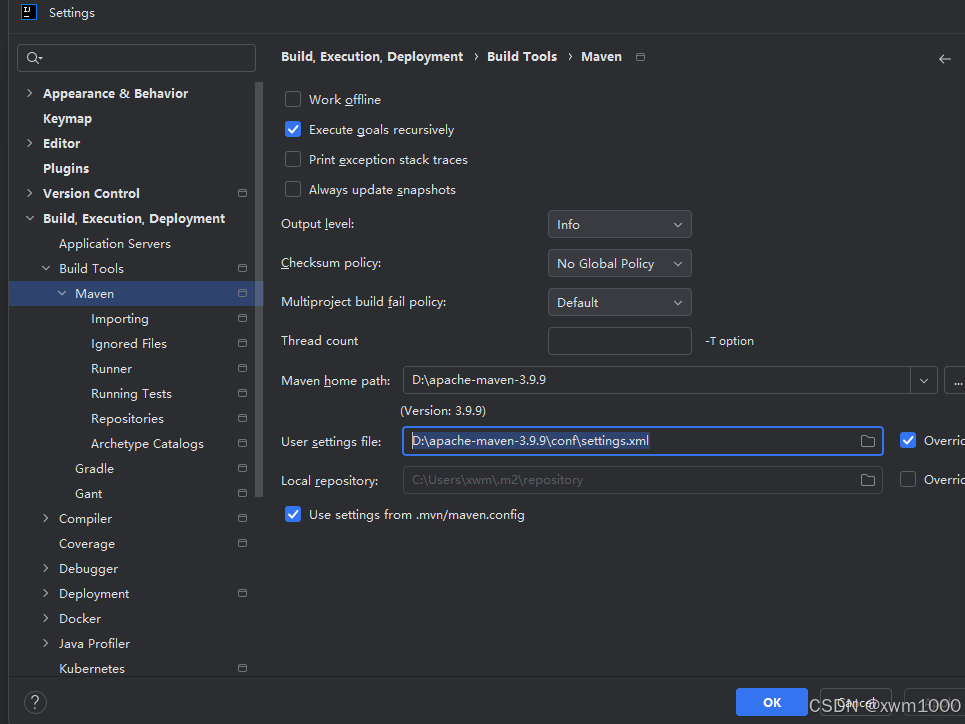The width and height of the screenshot is (965, 724).
Task: Open the Output level dropdown
Action: (619, 224)
